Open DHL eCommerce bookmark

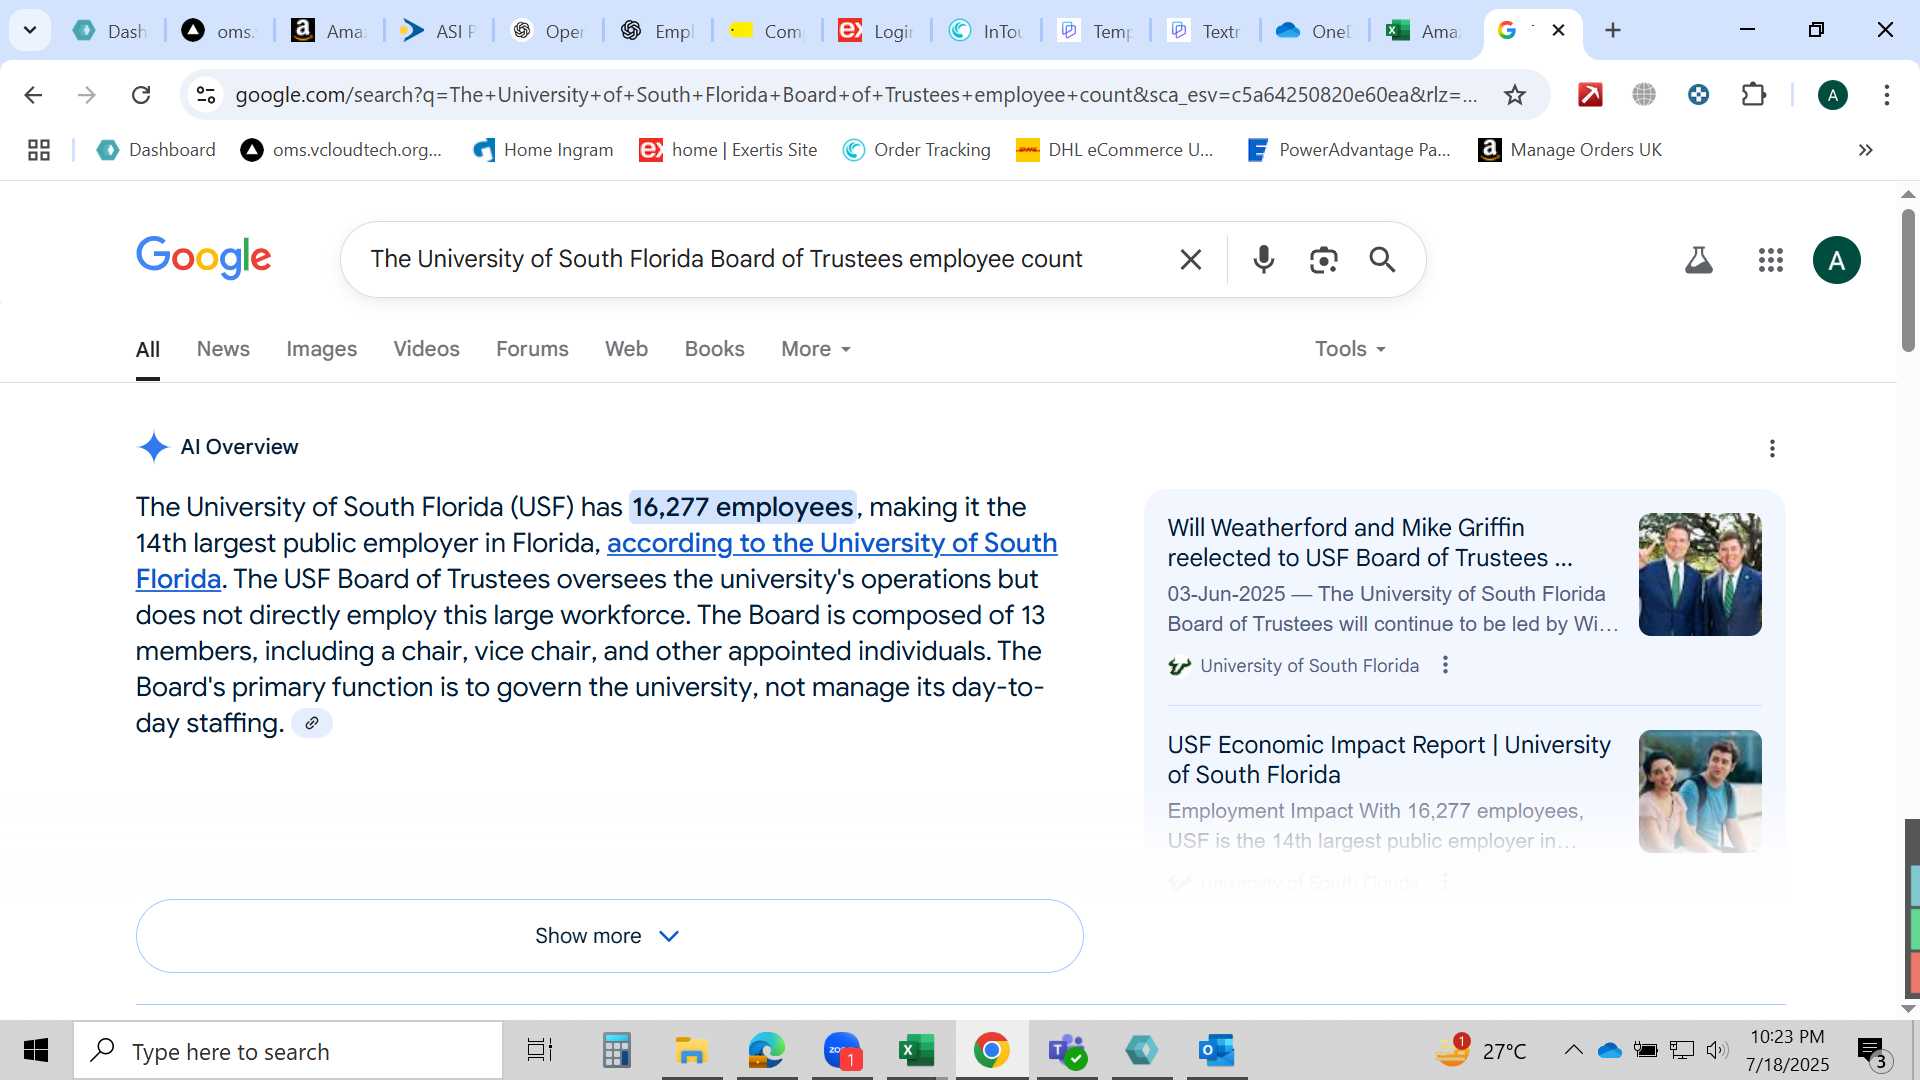[1114, 150]
